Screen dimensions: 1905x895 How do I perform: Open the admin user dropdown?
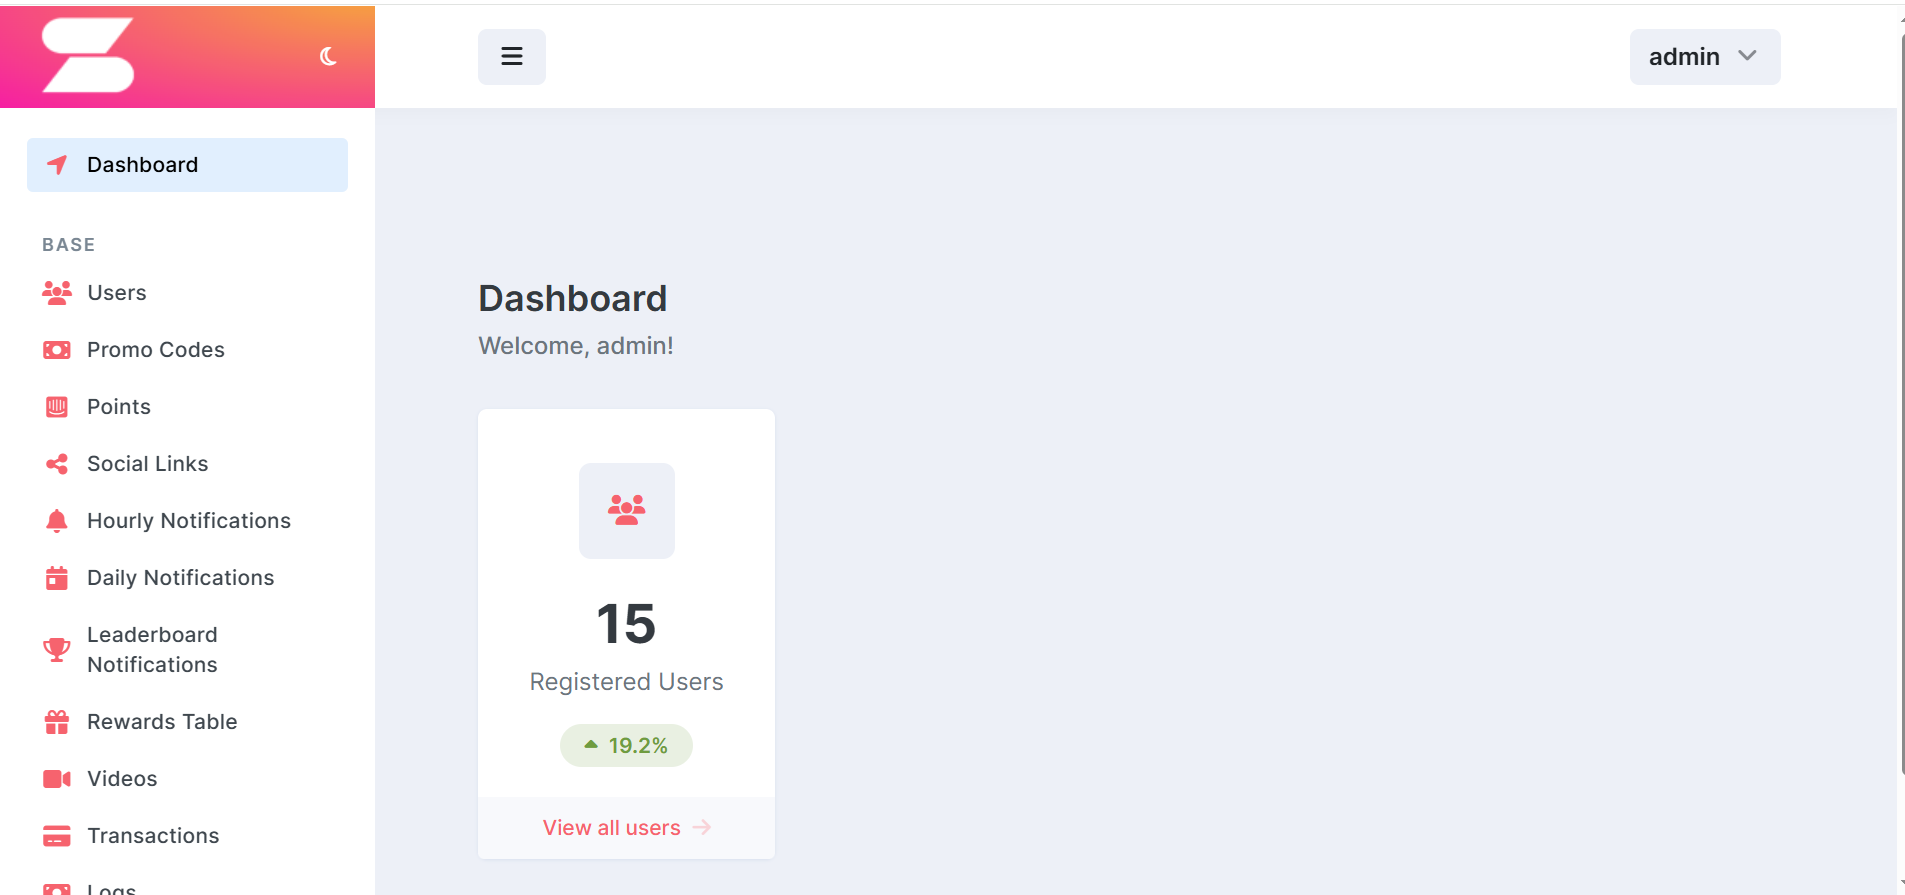[1704, 57]
